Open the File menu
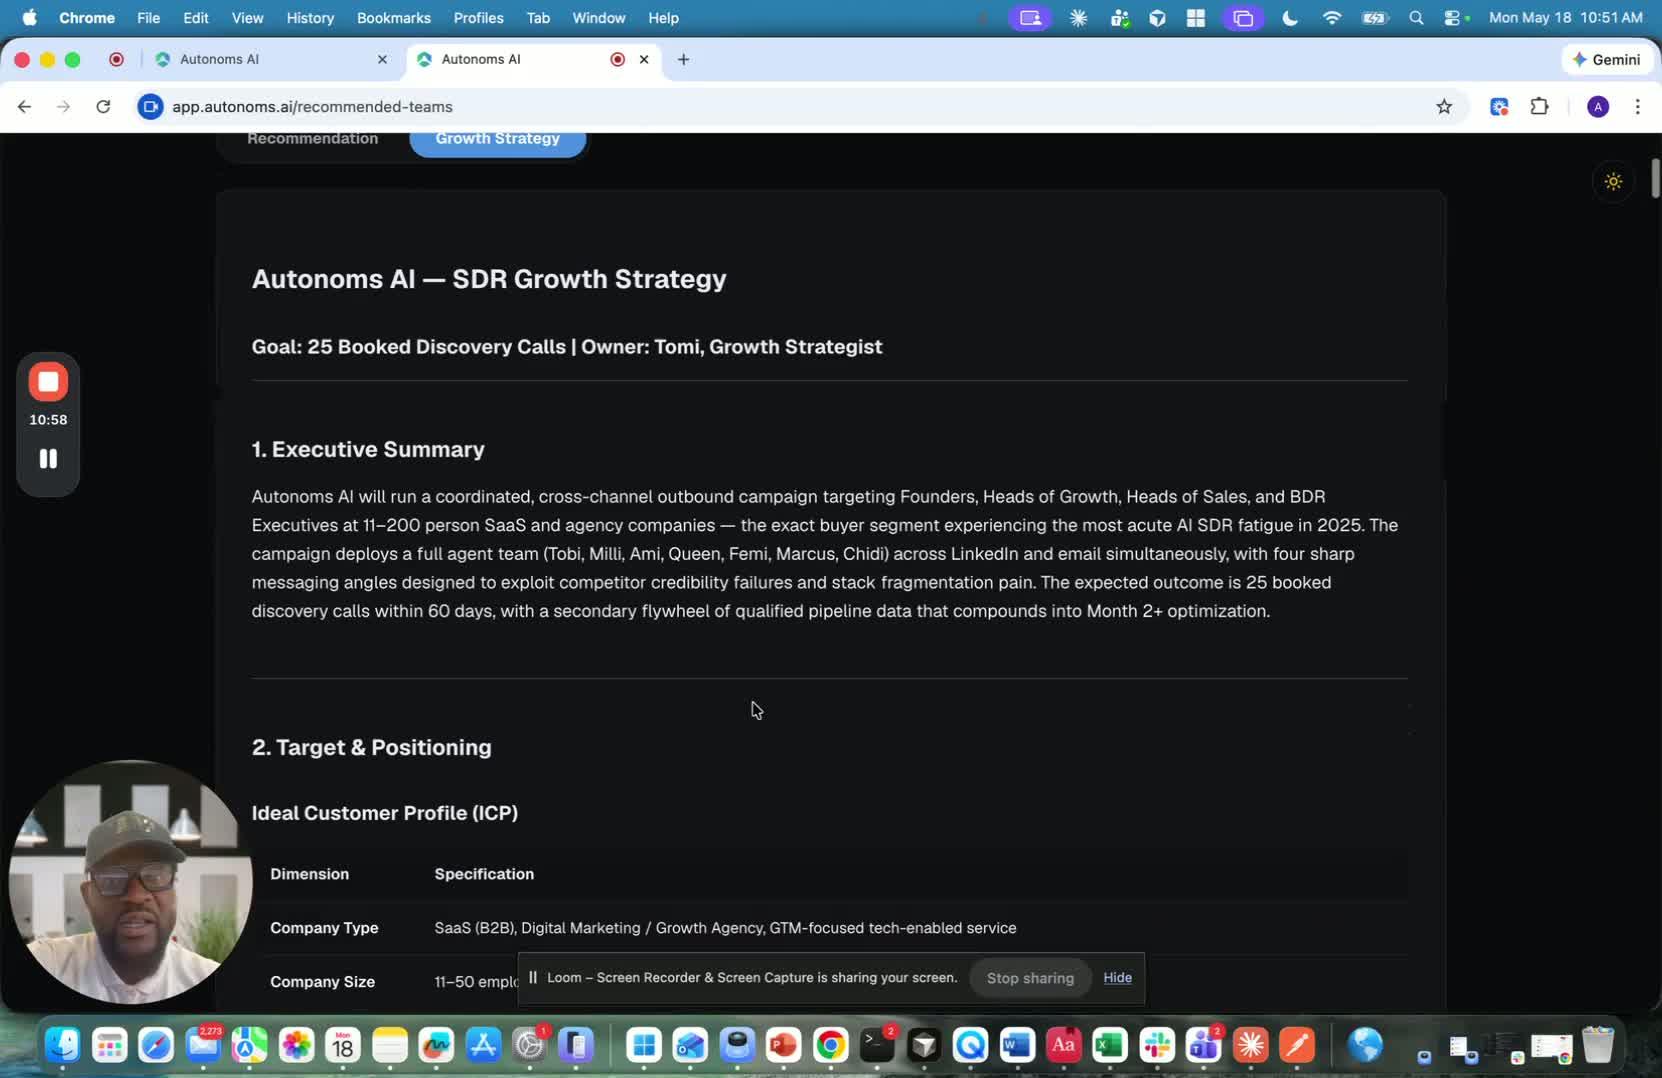 click(148, 18)
